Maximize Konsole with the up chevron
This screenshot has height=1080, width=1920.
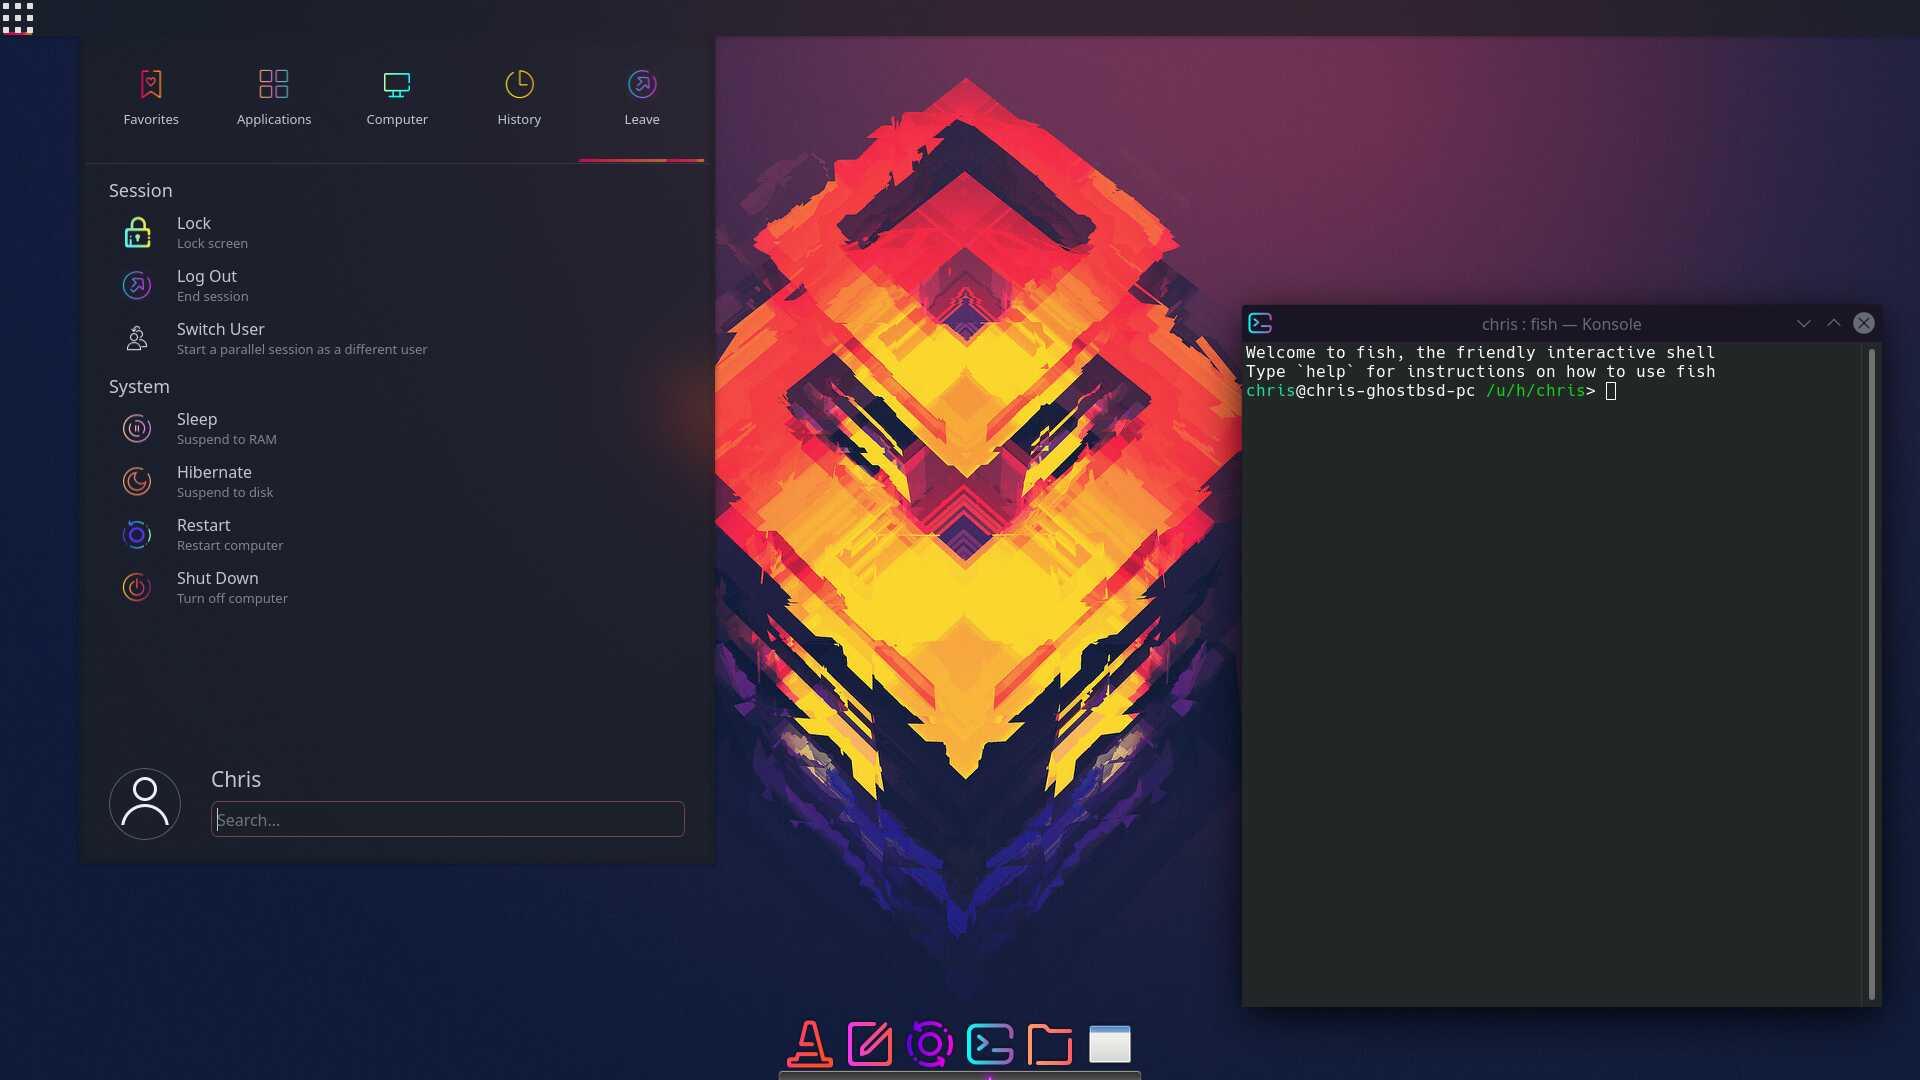click(1834, 323)
